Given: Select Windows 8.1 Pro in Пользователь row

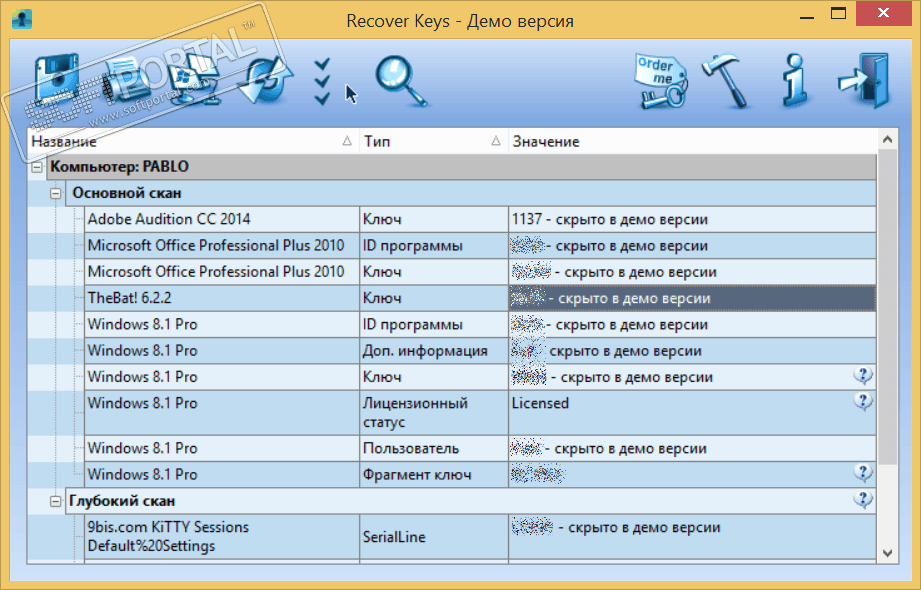Looking at the screenshot, I should (222, 448).
